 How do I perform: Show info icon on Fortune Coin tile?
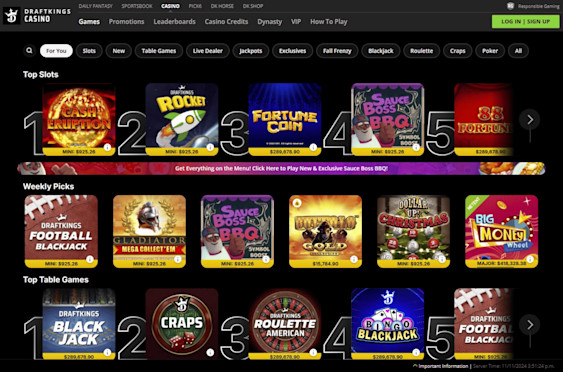[313, 147]
